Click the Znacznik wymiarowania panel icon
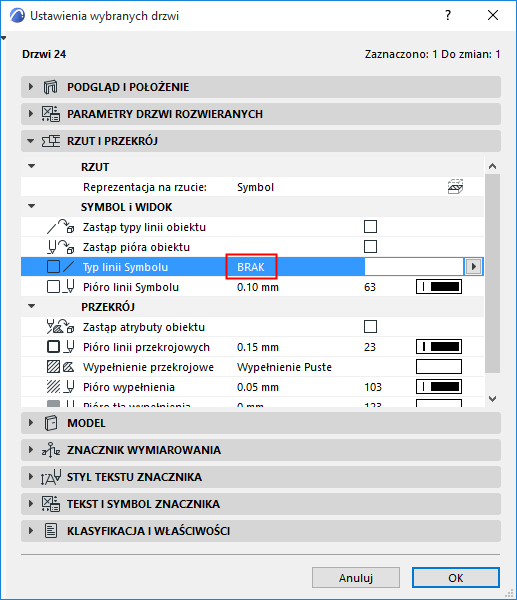Image resolution: width=517 pixels, height=600 pixels. (x=51, y=450)
